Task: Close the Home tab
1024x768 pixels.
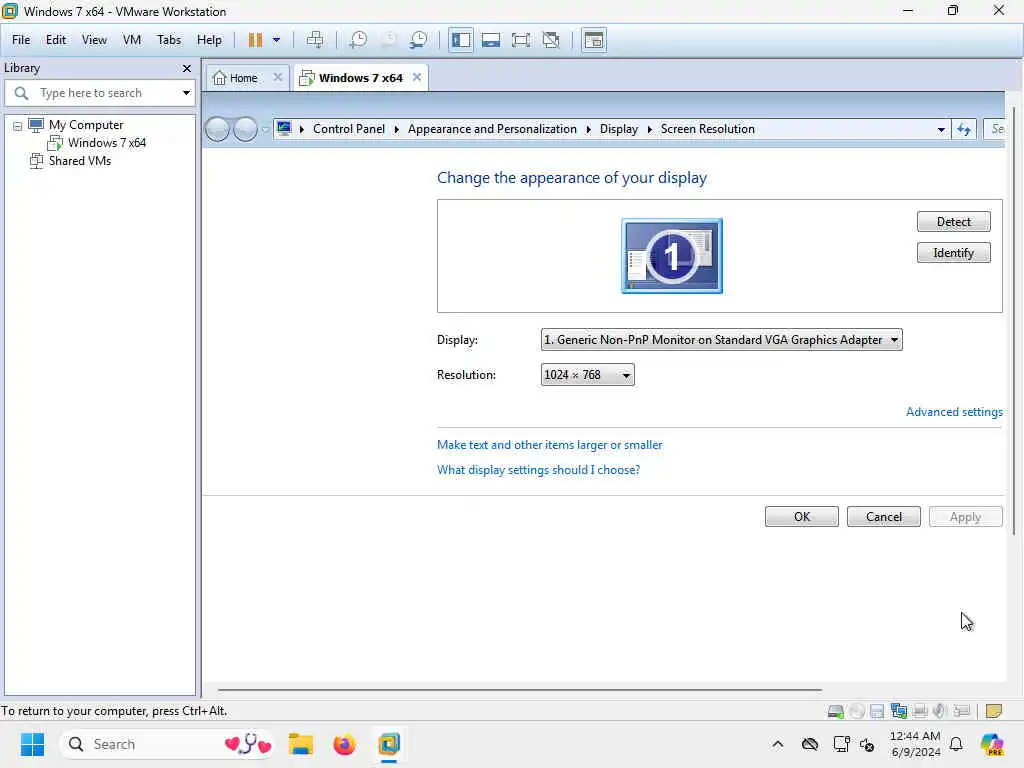Action: (278, 77)
